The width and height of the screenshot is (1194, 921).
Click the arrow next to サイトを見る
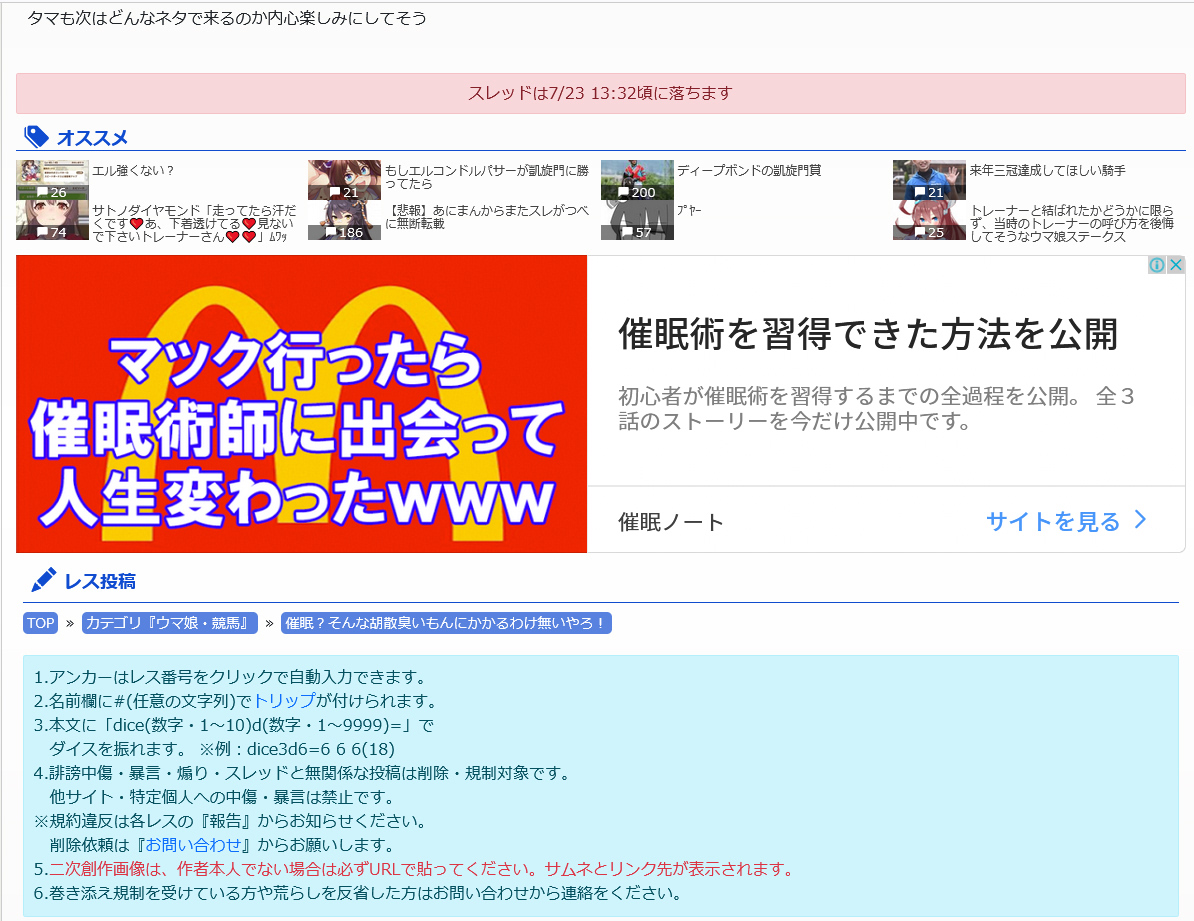[x=1140, y=520]
